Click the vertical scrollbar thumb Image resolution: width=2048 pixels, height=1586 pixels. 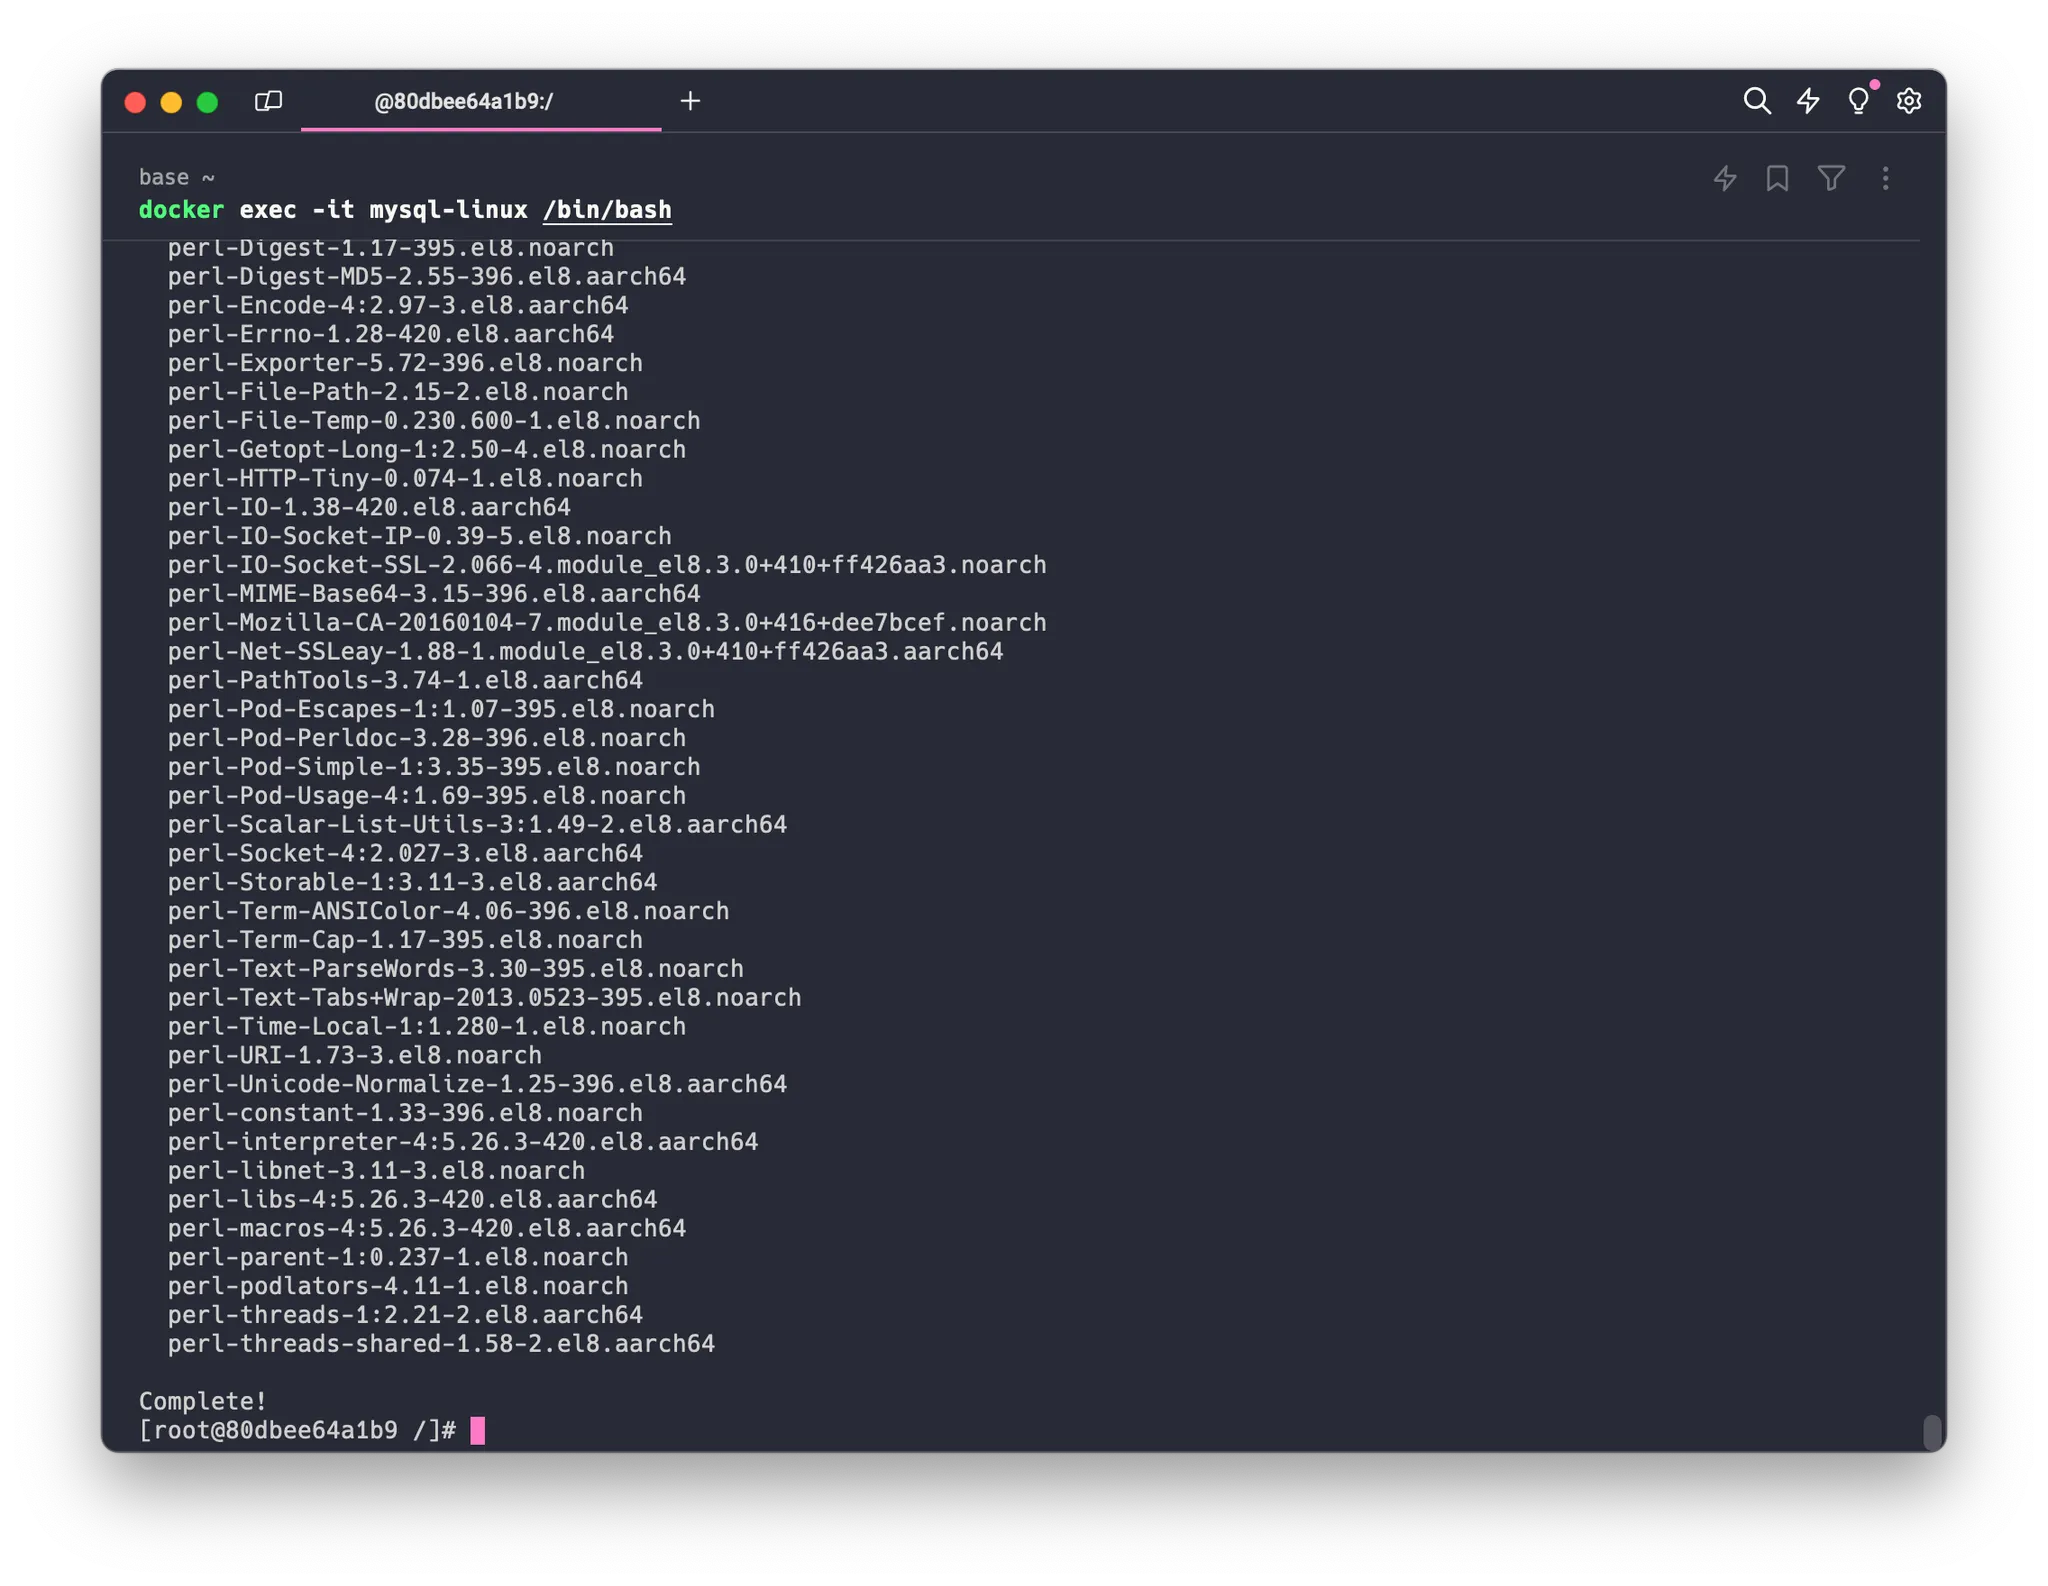pyautogui.click(x=1932, y=1431)
